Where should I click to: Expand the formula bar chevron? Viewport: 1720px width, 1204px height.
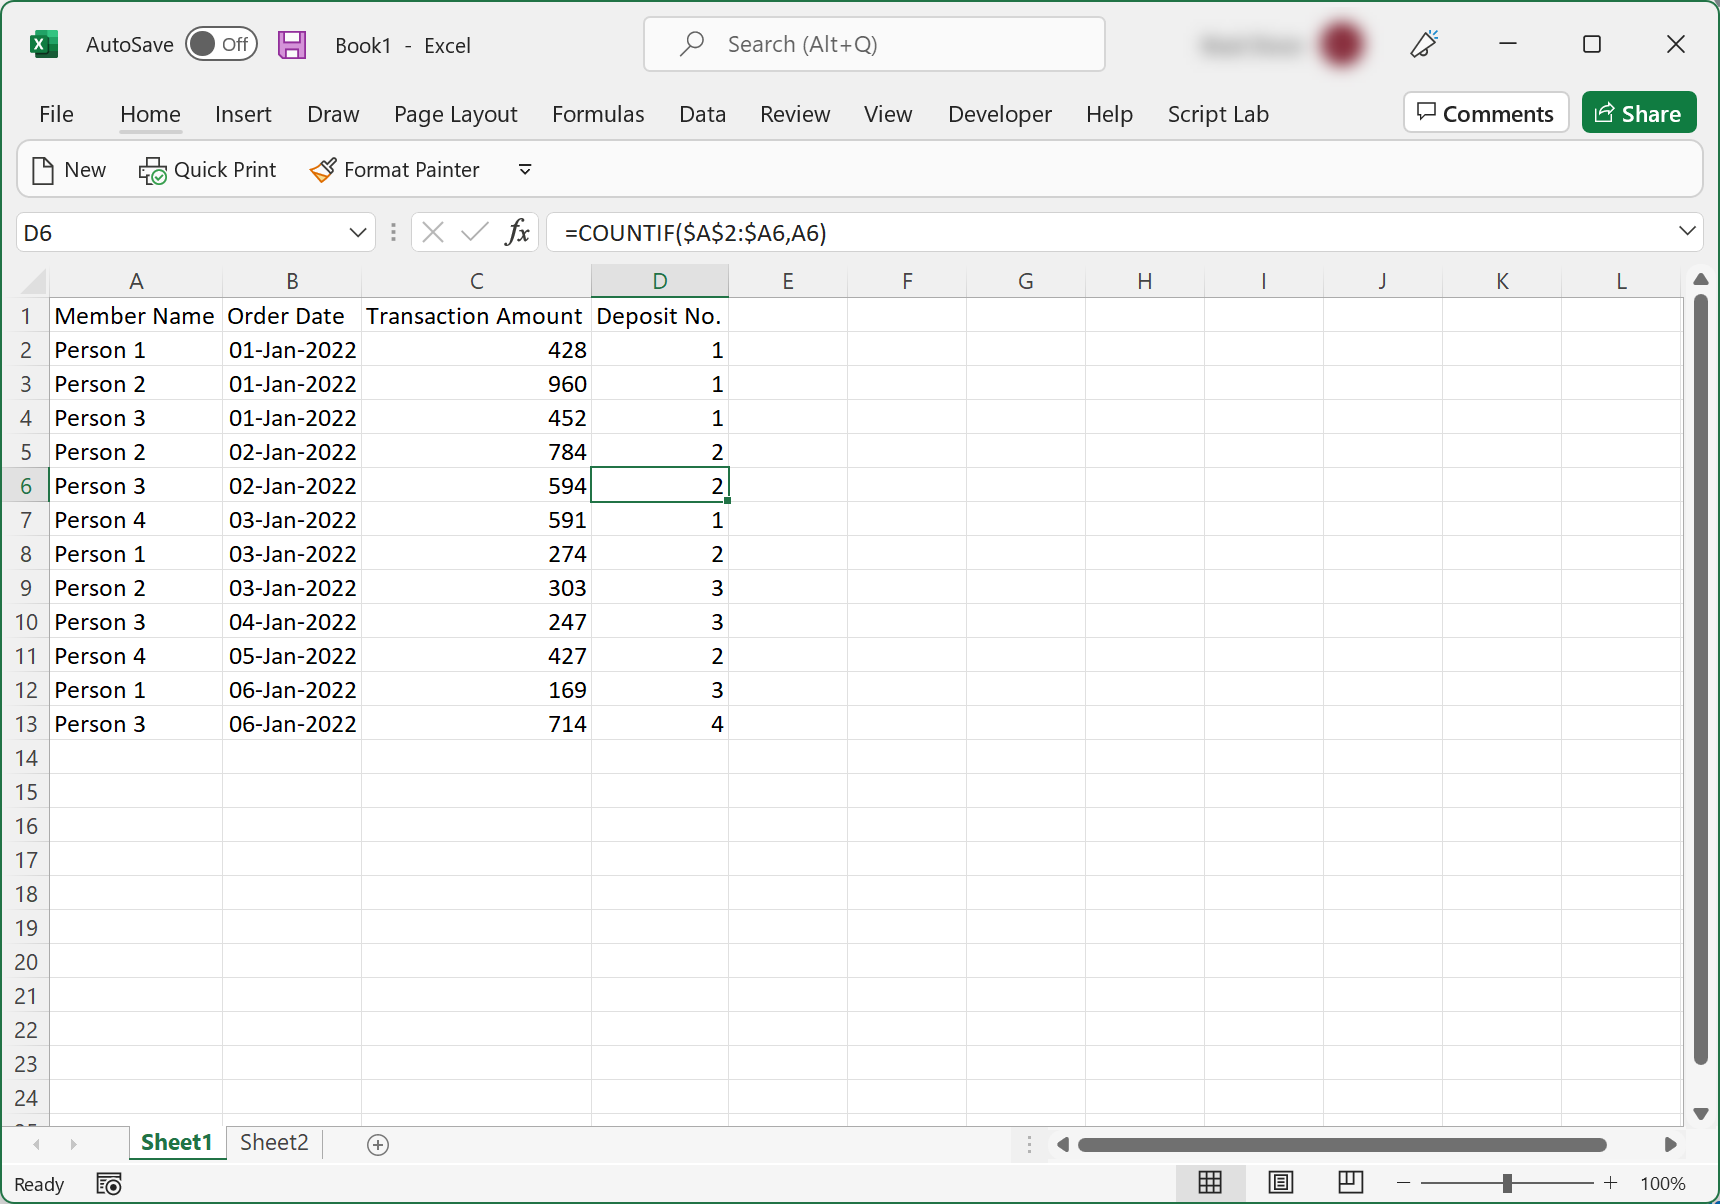tap(1687, 232)
